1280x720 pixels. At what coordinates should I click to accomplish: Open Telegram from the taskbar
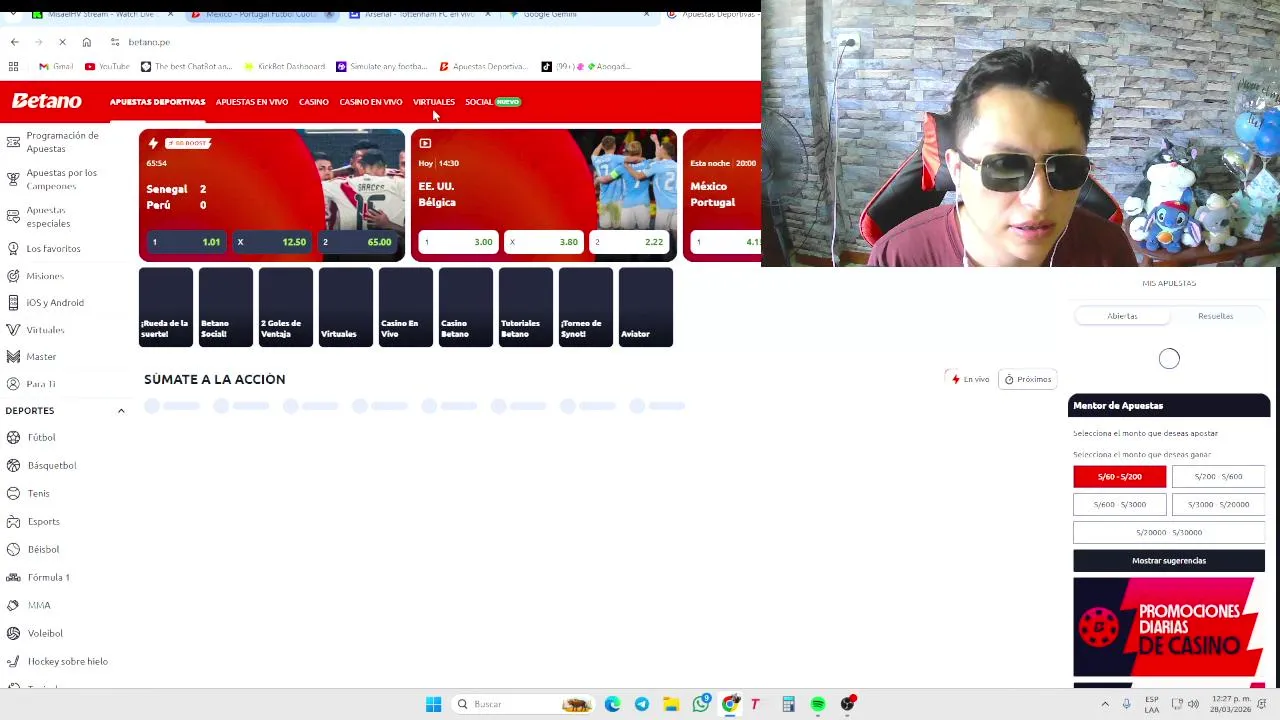click(642, 704)
